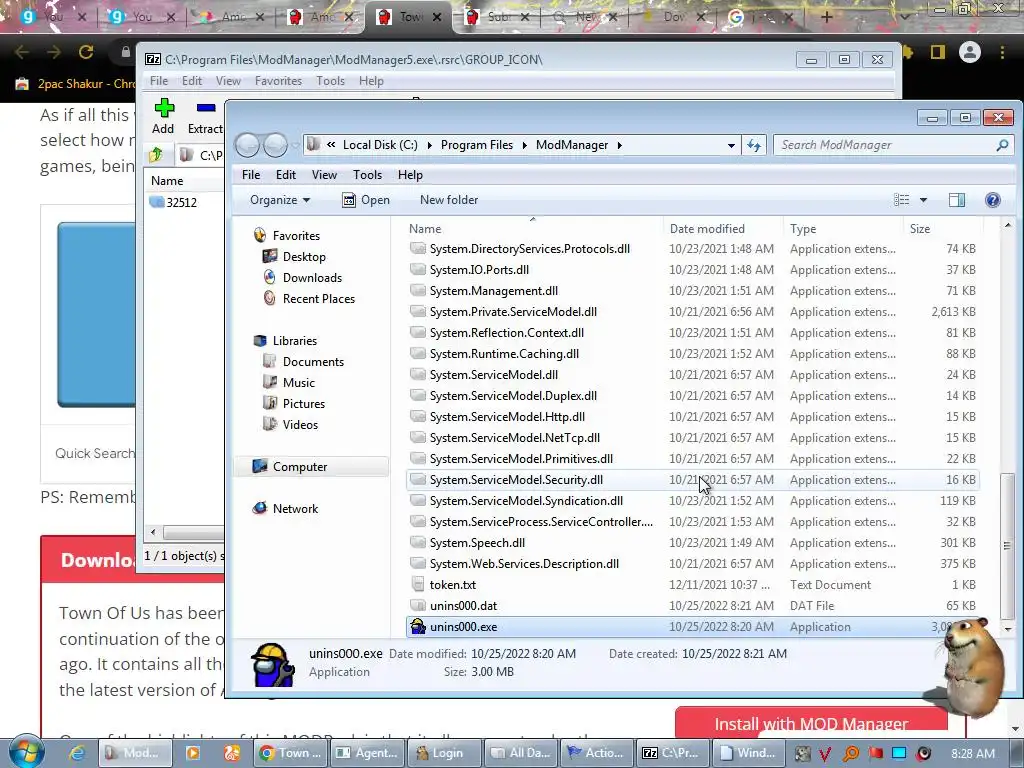Screen dimensions: 1024x768
Task: Click the Back arrow in Explorer window
Action: pos(248,145)
